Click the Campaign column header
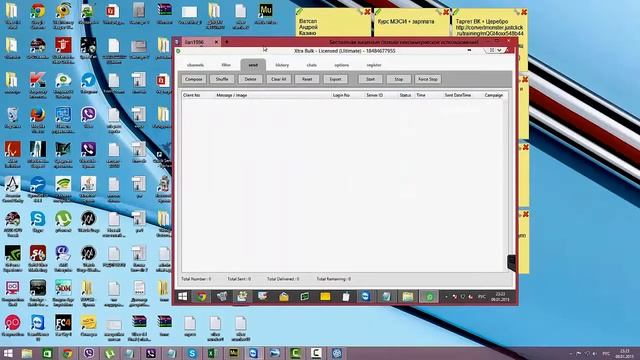Viewport: 640px width, 360px height. coord(493,95)
